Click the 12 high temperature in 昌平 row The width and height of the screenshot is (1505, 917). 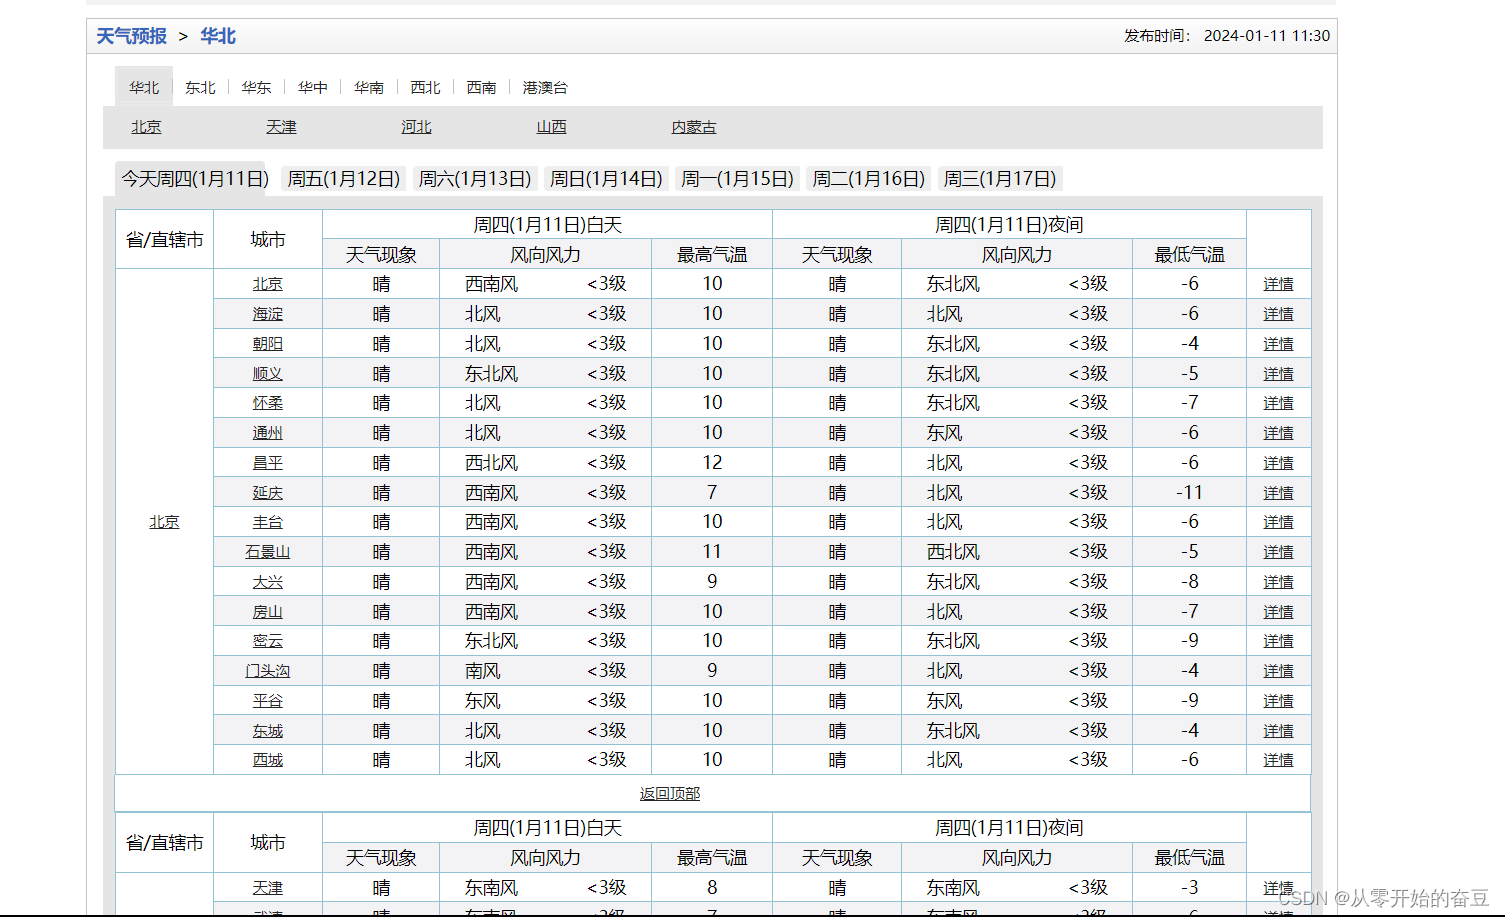click(x=712, y=463)
